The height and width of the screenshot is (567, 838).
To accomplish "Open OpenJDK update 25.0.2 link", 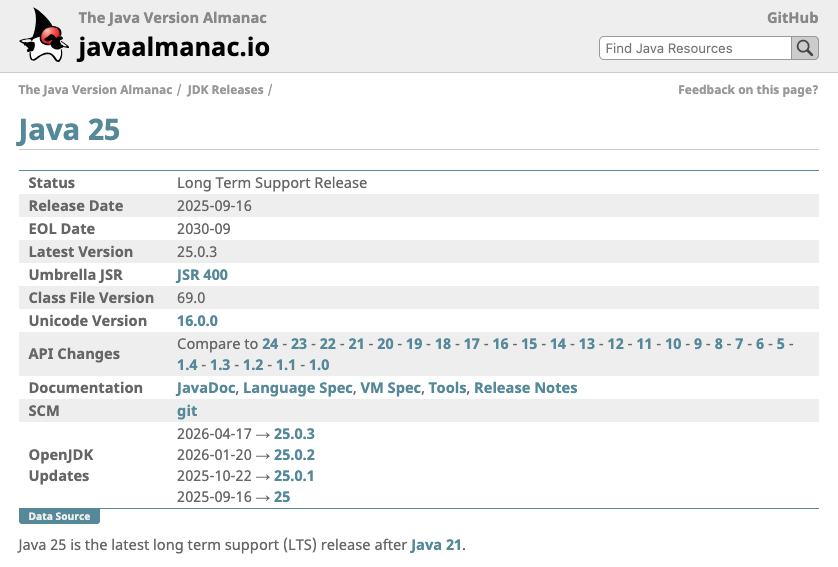I will point(294,455).
